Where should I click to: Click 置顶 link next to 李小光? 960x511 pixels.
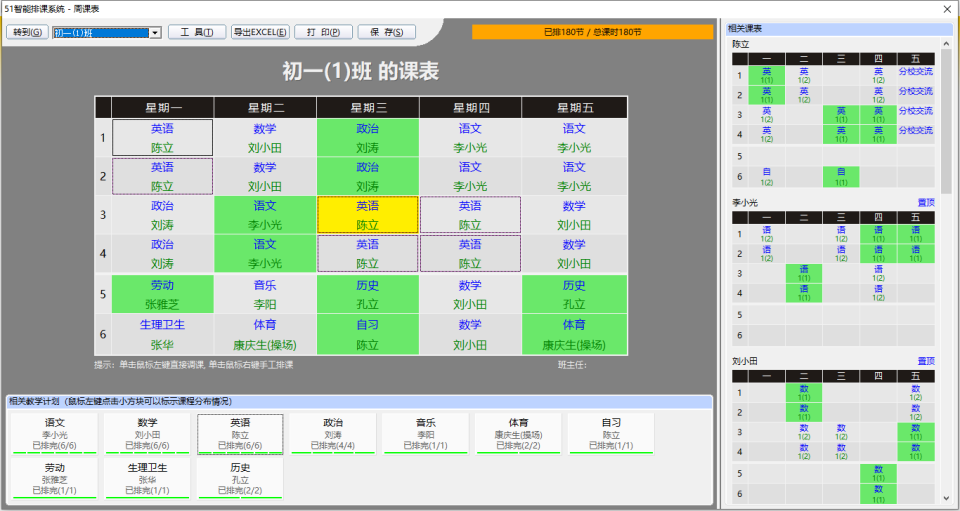coord(926,203)
